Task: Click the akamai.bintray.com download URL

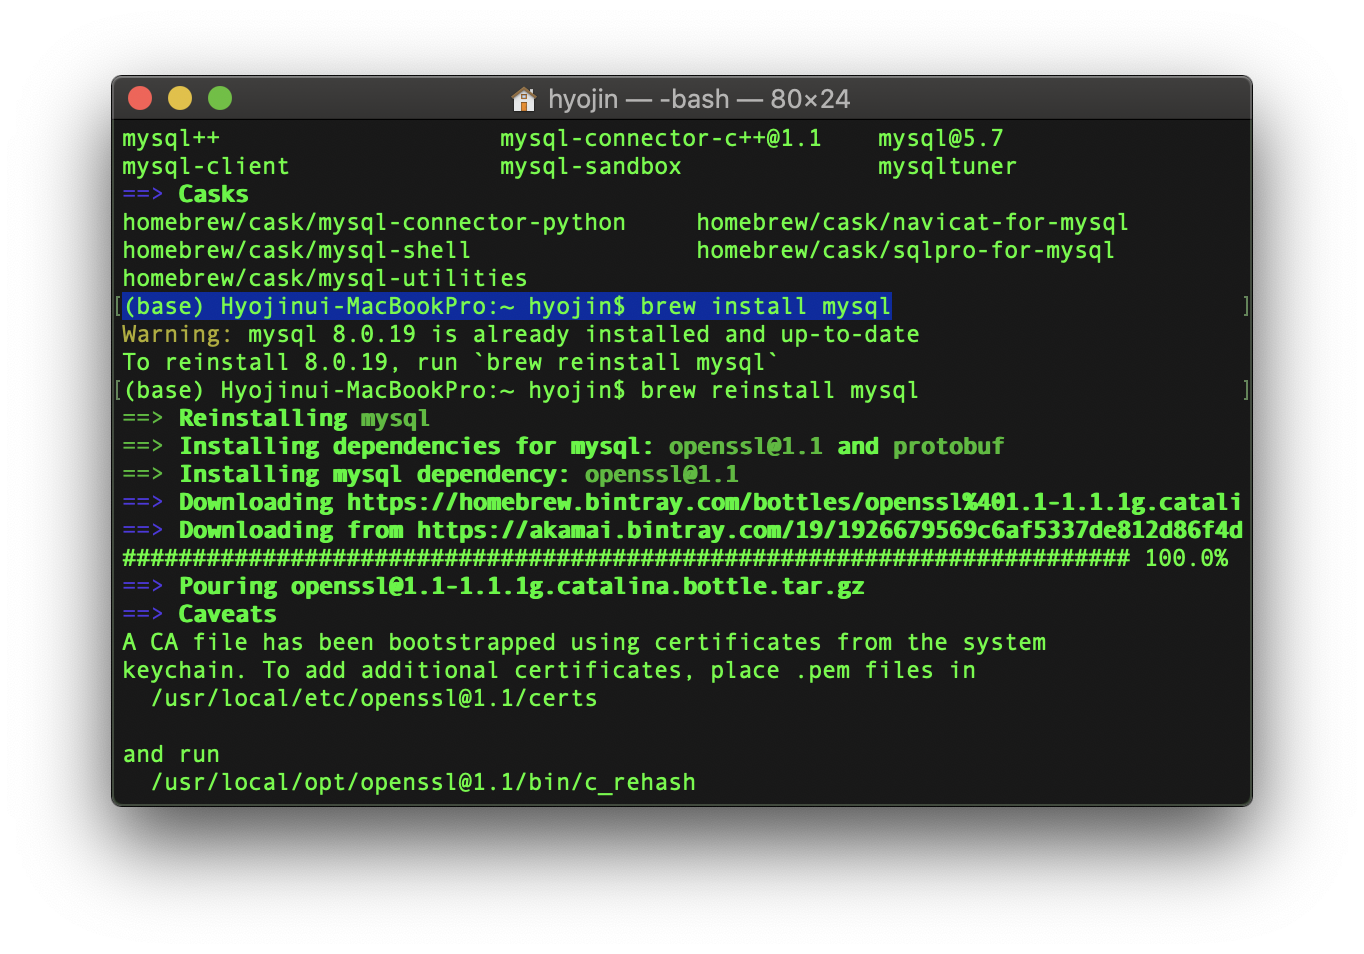Action: 829,530
